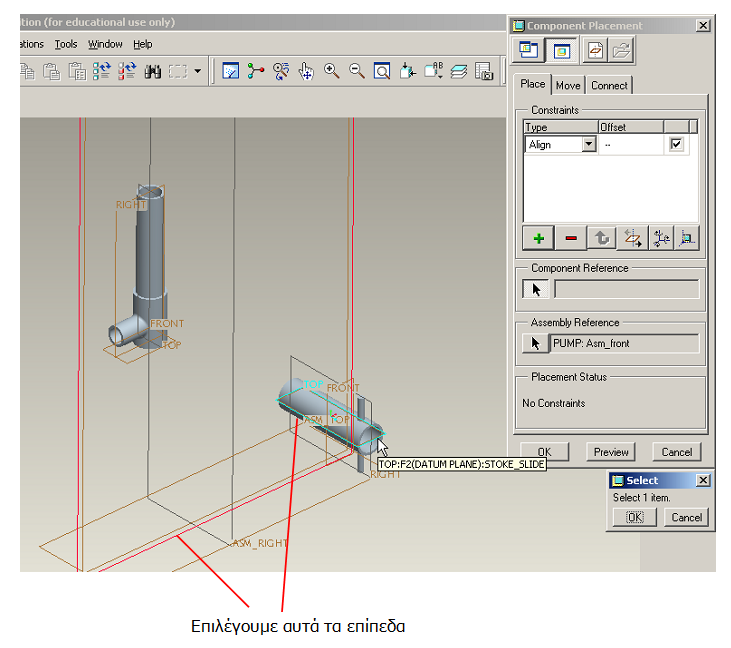Click the Offset column header
The width and height of the screenshot is (731, 648).
tap(630, 127)
